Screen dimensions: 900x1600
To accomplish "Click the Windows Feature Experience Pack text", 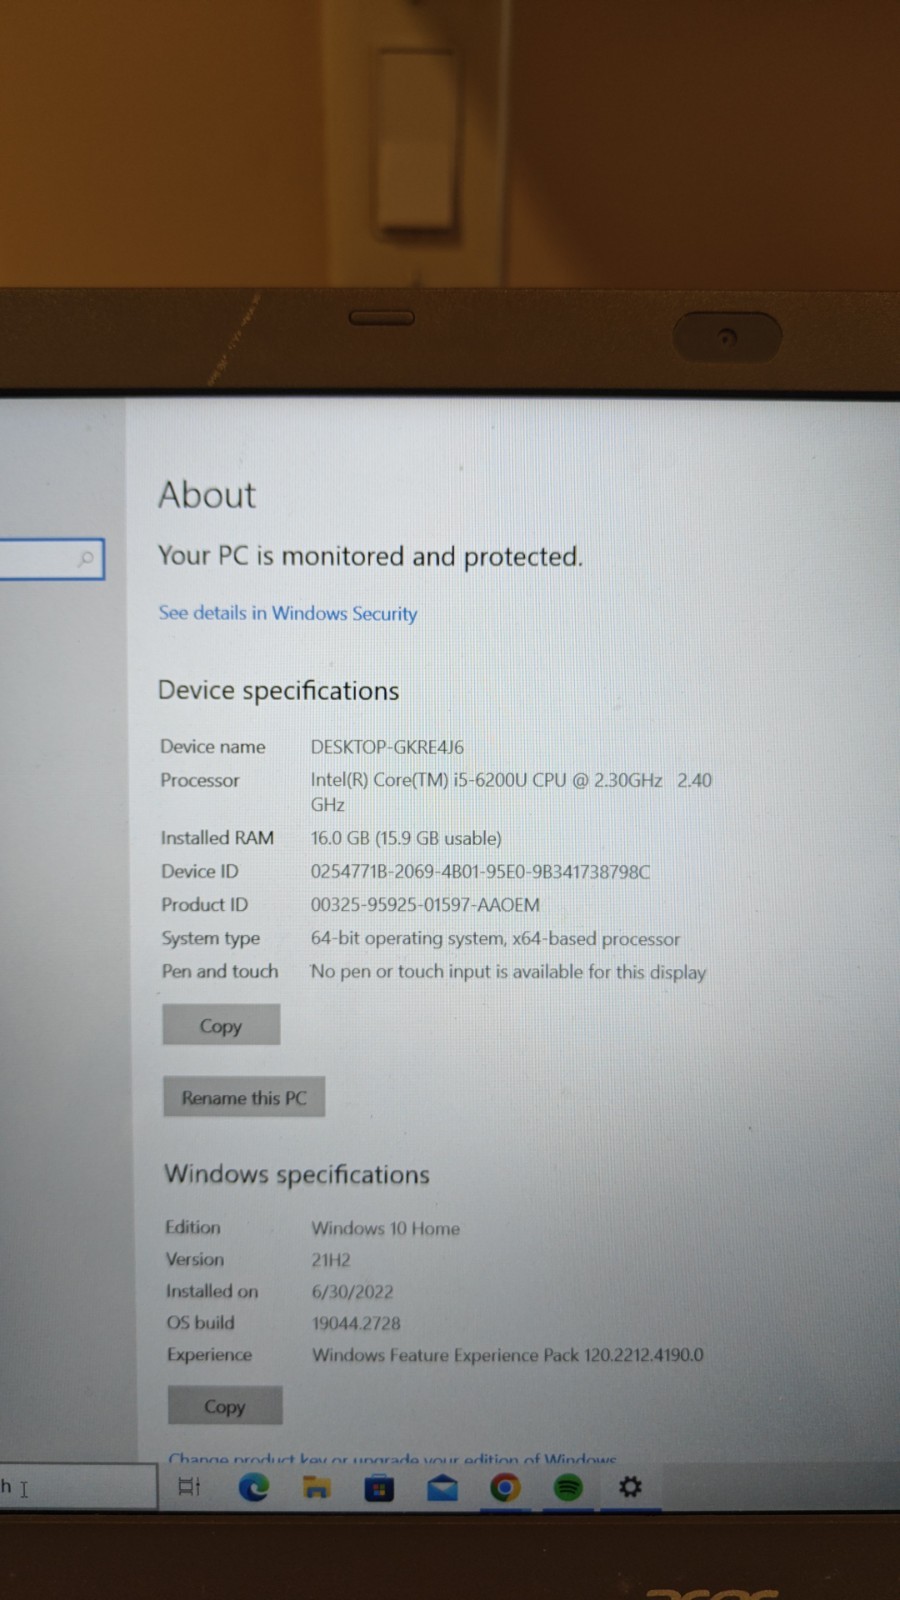I will (508, 1355).
